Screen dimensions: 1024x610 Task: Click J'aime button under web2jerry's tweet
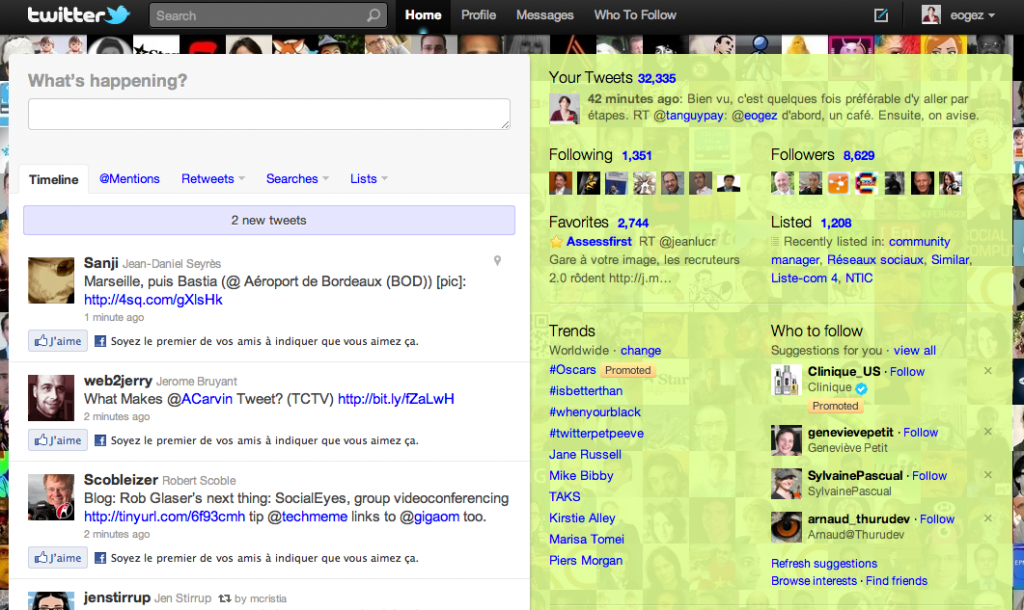click(58, 440)
